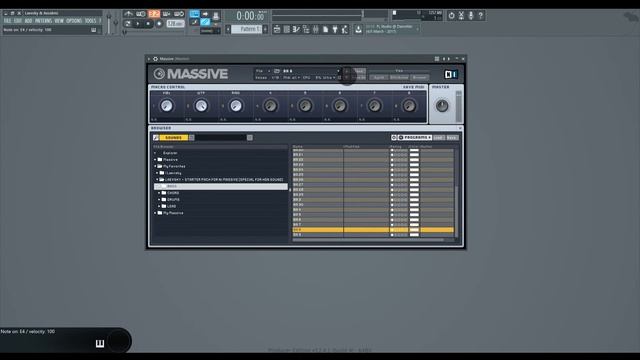Image resolution: width=640 pixels, height=360 pixels.
Task: Expand the CHORD folder
Action: point(159,193)
